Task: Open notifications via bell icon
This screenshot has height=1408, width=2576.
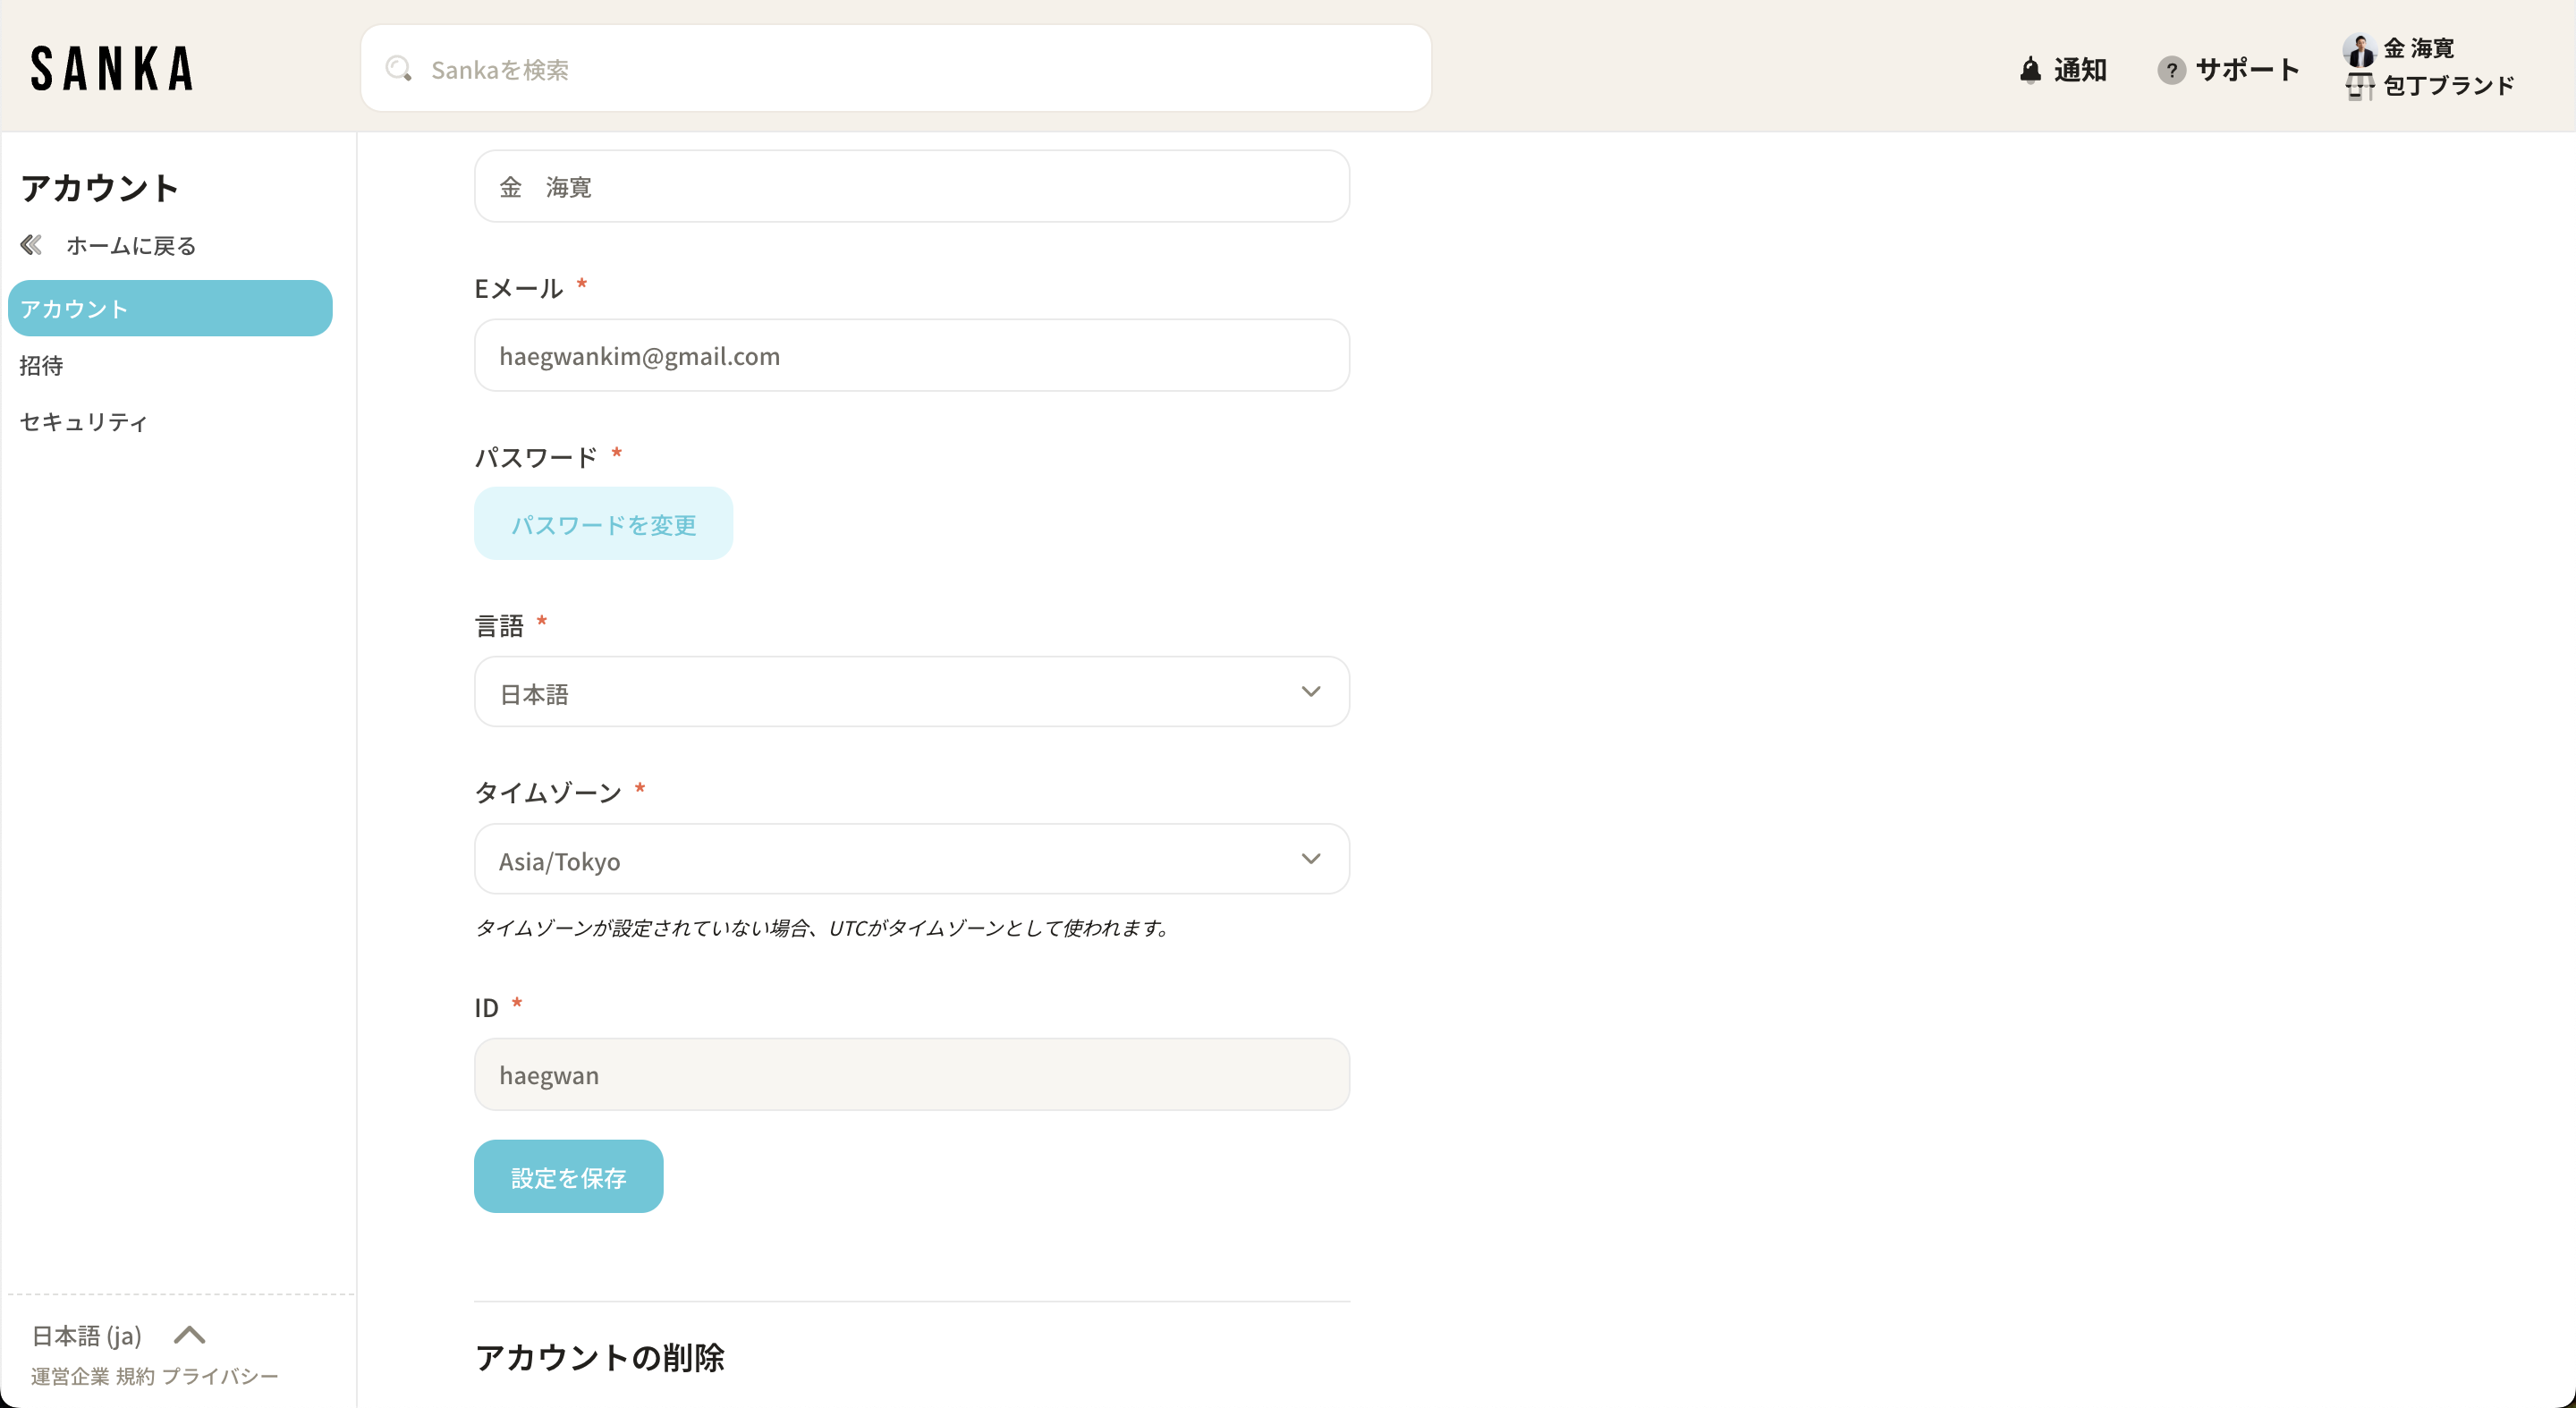Action: click(2030, 70)
